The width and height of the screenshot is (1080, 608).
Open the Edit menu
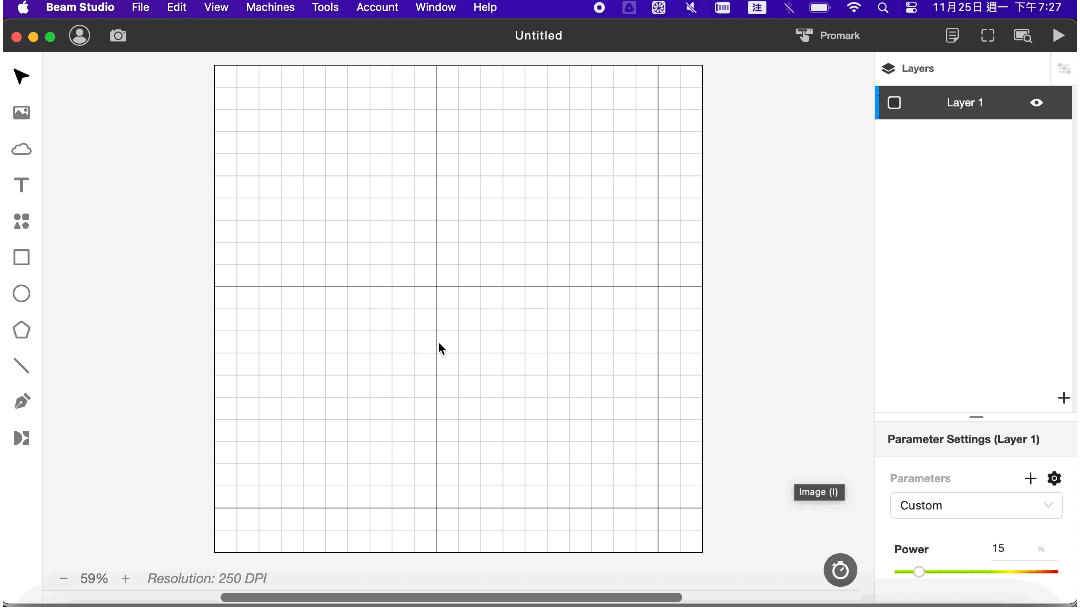(176, 8)
